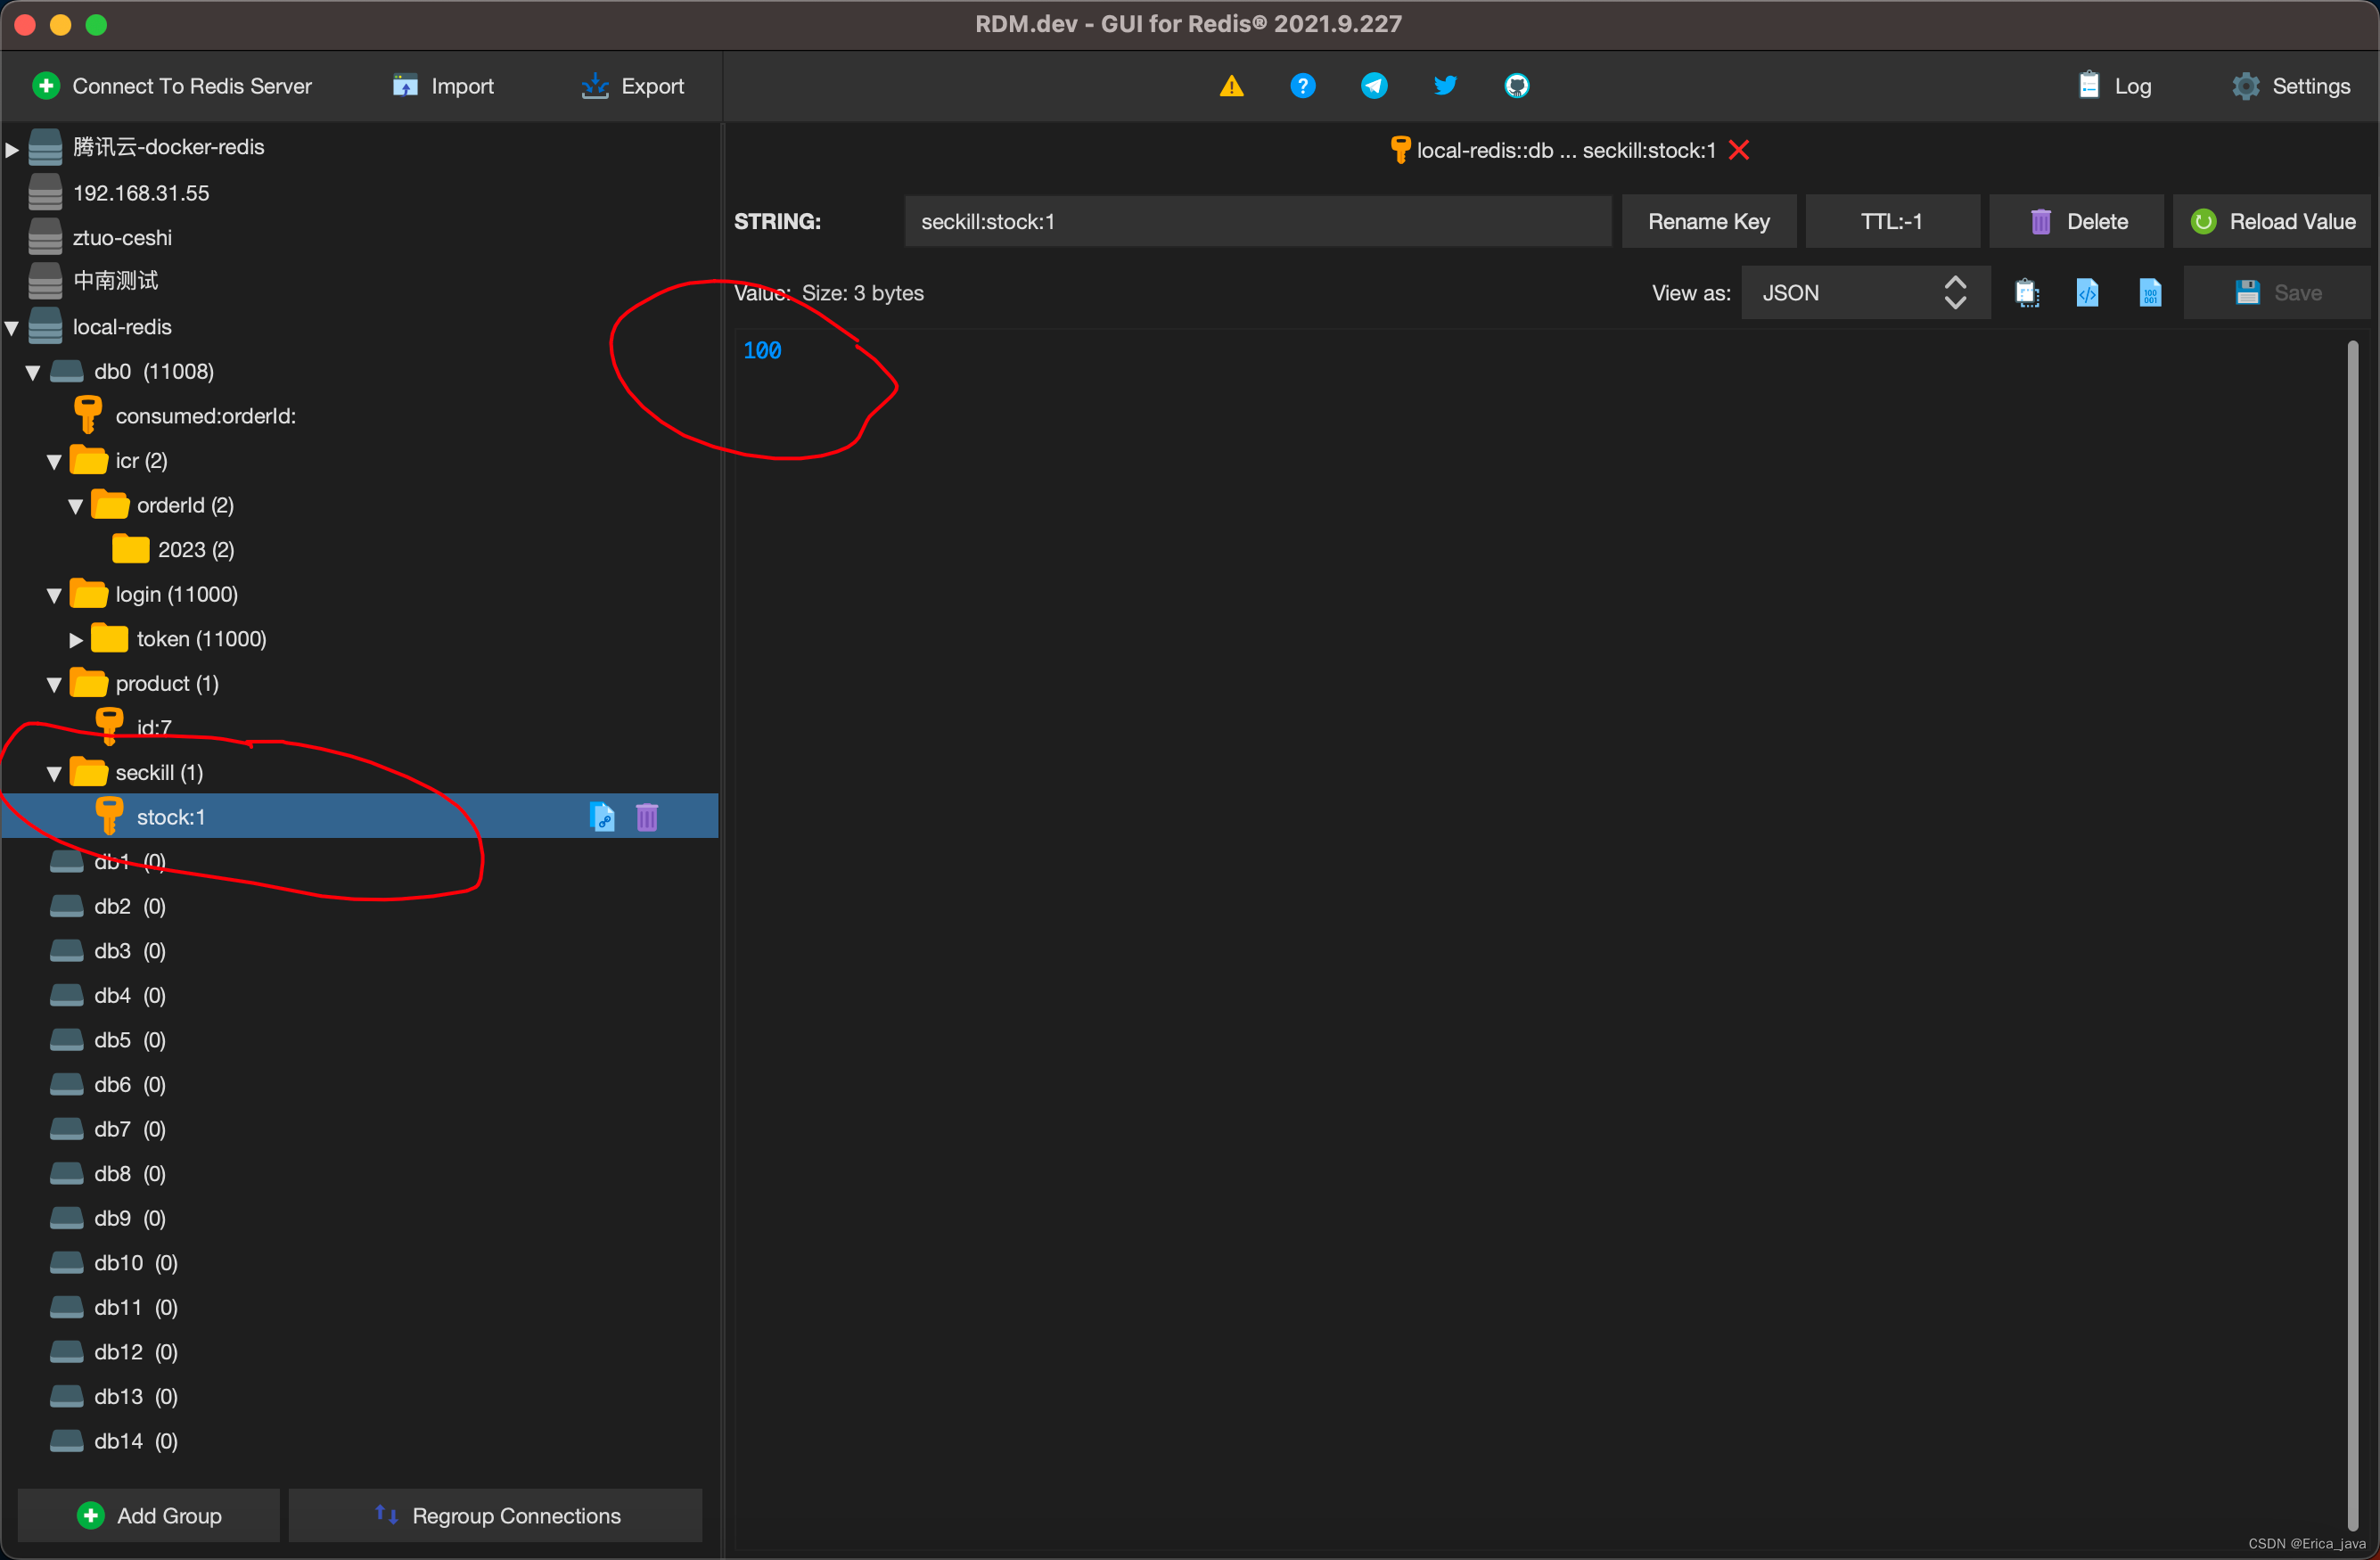Click the blue help question mark icon
This screenshot has height=1560, width=2380.
pyautogui.click(x=1302, y=86)
